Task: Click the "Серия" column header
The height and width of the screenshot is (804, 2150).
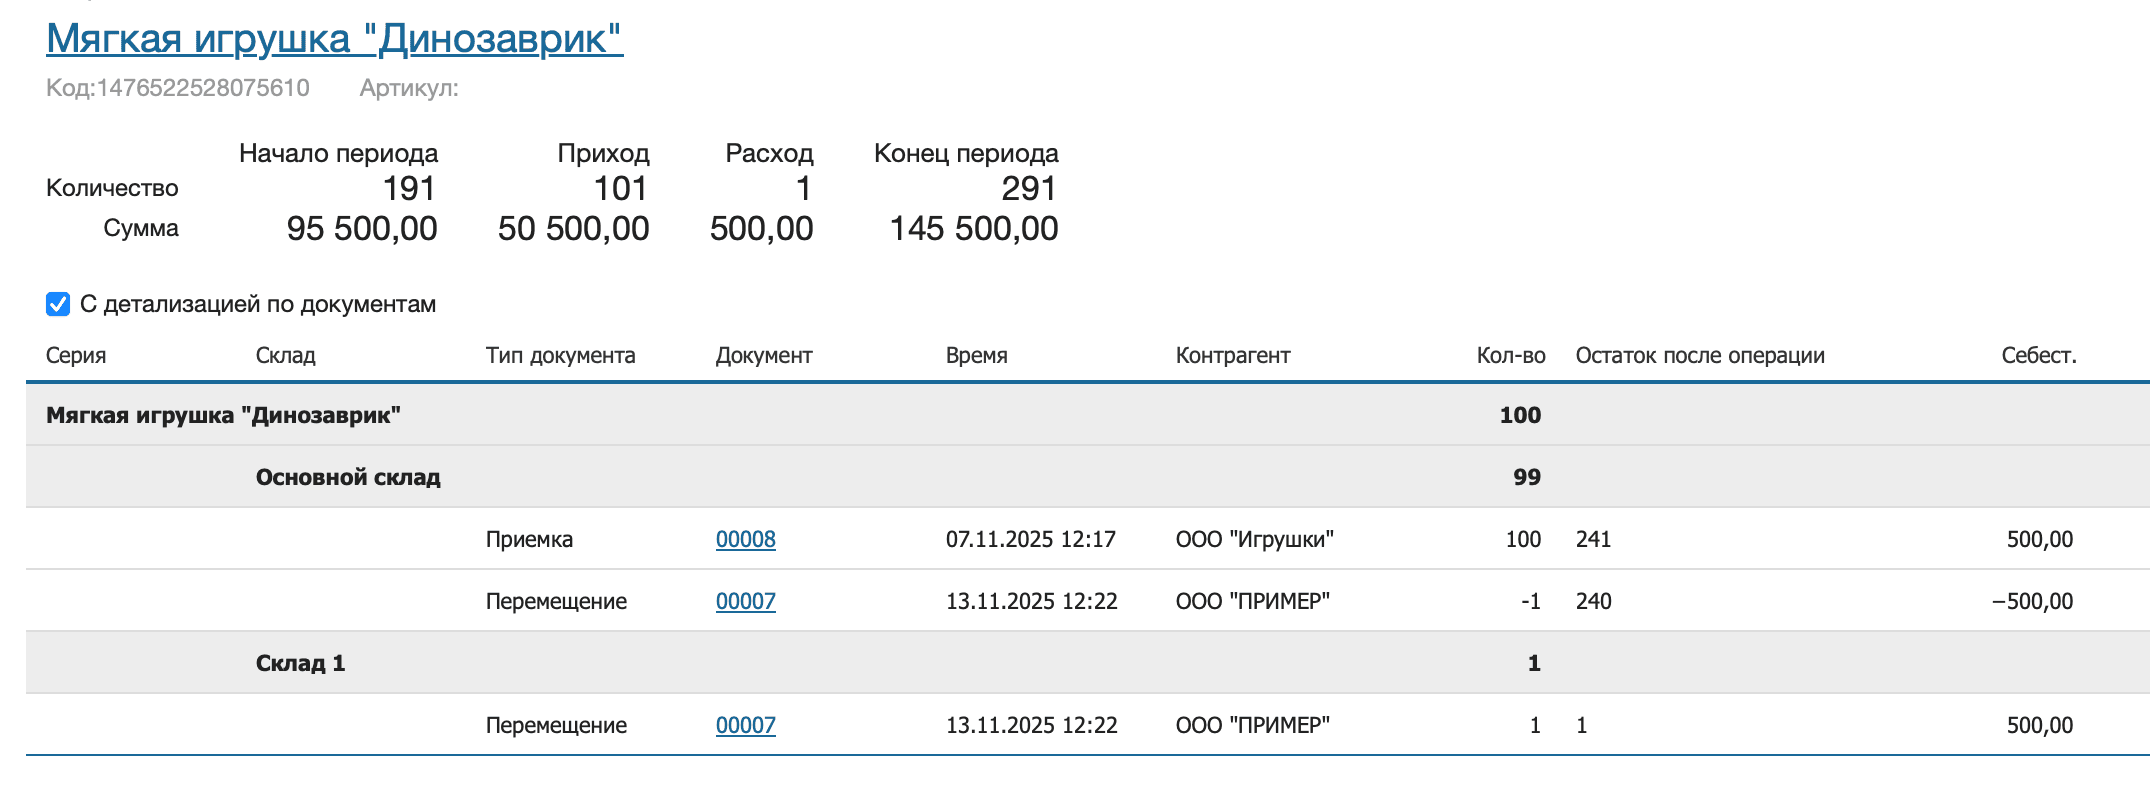Action: [74, 355]
